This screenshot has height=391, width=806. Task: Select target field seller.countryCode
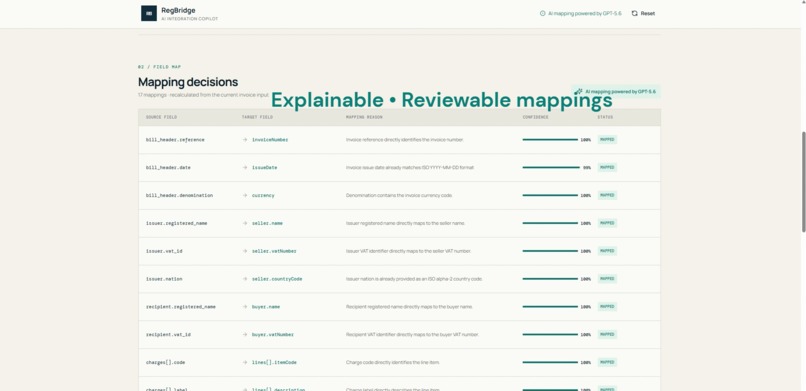point(277,278)
